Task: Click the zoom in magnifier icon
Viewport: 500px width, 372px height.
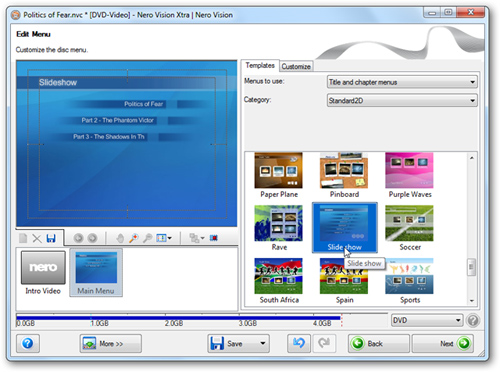Action: coord(134,238)
